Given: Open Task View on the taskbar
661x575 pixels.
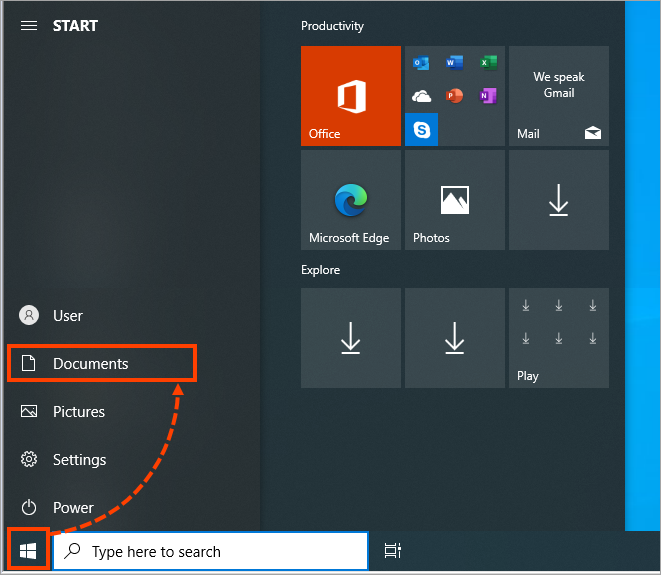Looking at the screenshot, I should (392, 551).
